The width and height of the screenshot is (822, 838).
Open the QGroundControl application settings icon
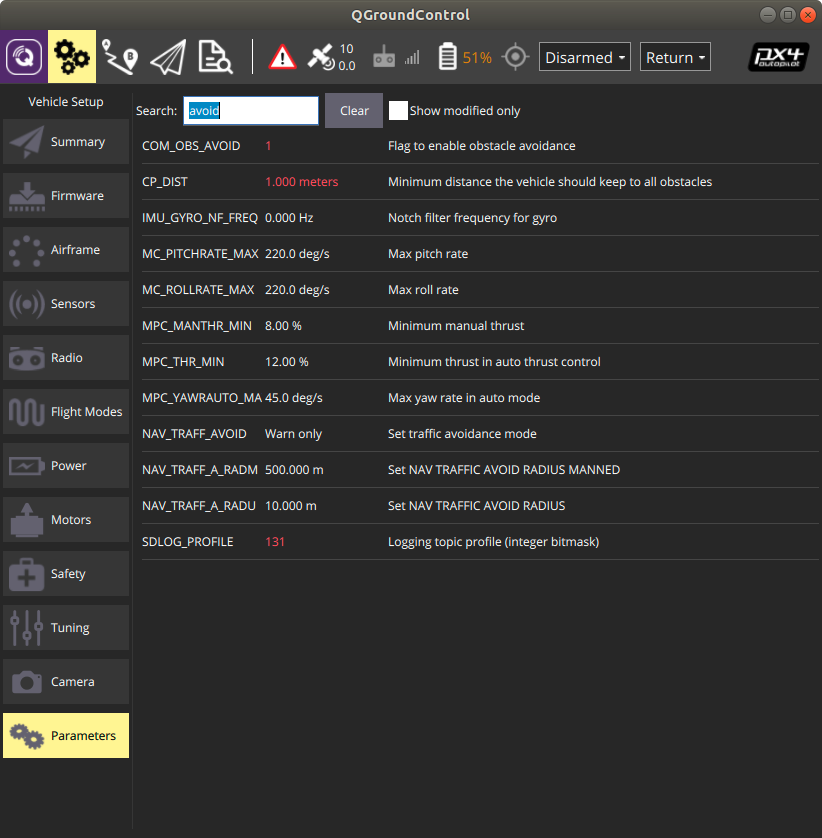[24, 57]
